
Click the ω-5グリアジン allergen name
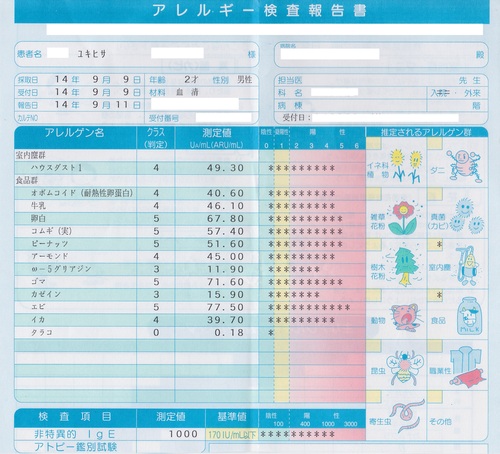click(x=61, y=269)
